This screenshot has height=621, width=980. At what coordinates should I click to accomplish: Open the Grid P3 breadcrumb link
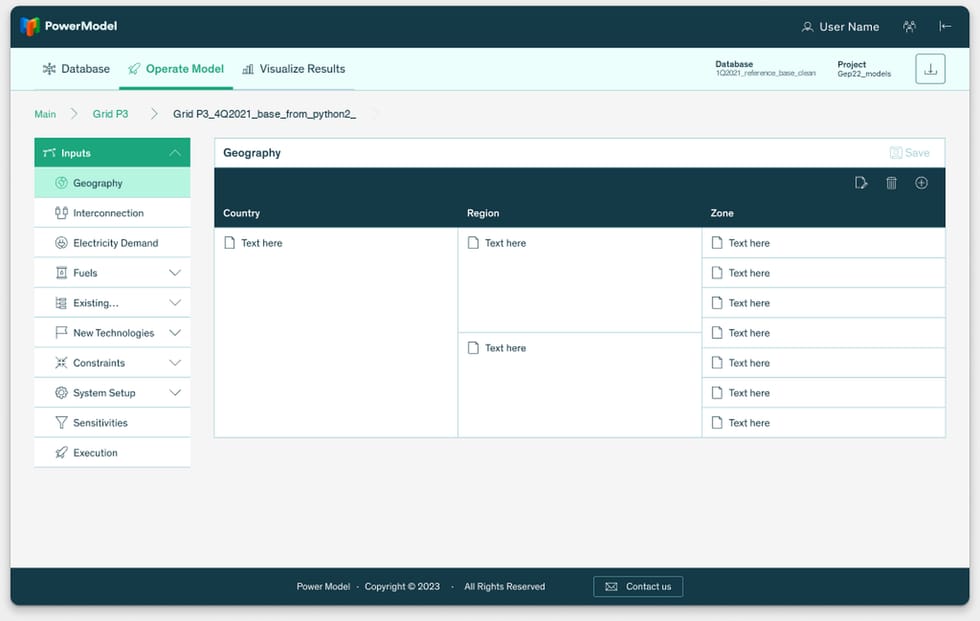(111, 114)
